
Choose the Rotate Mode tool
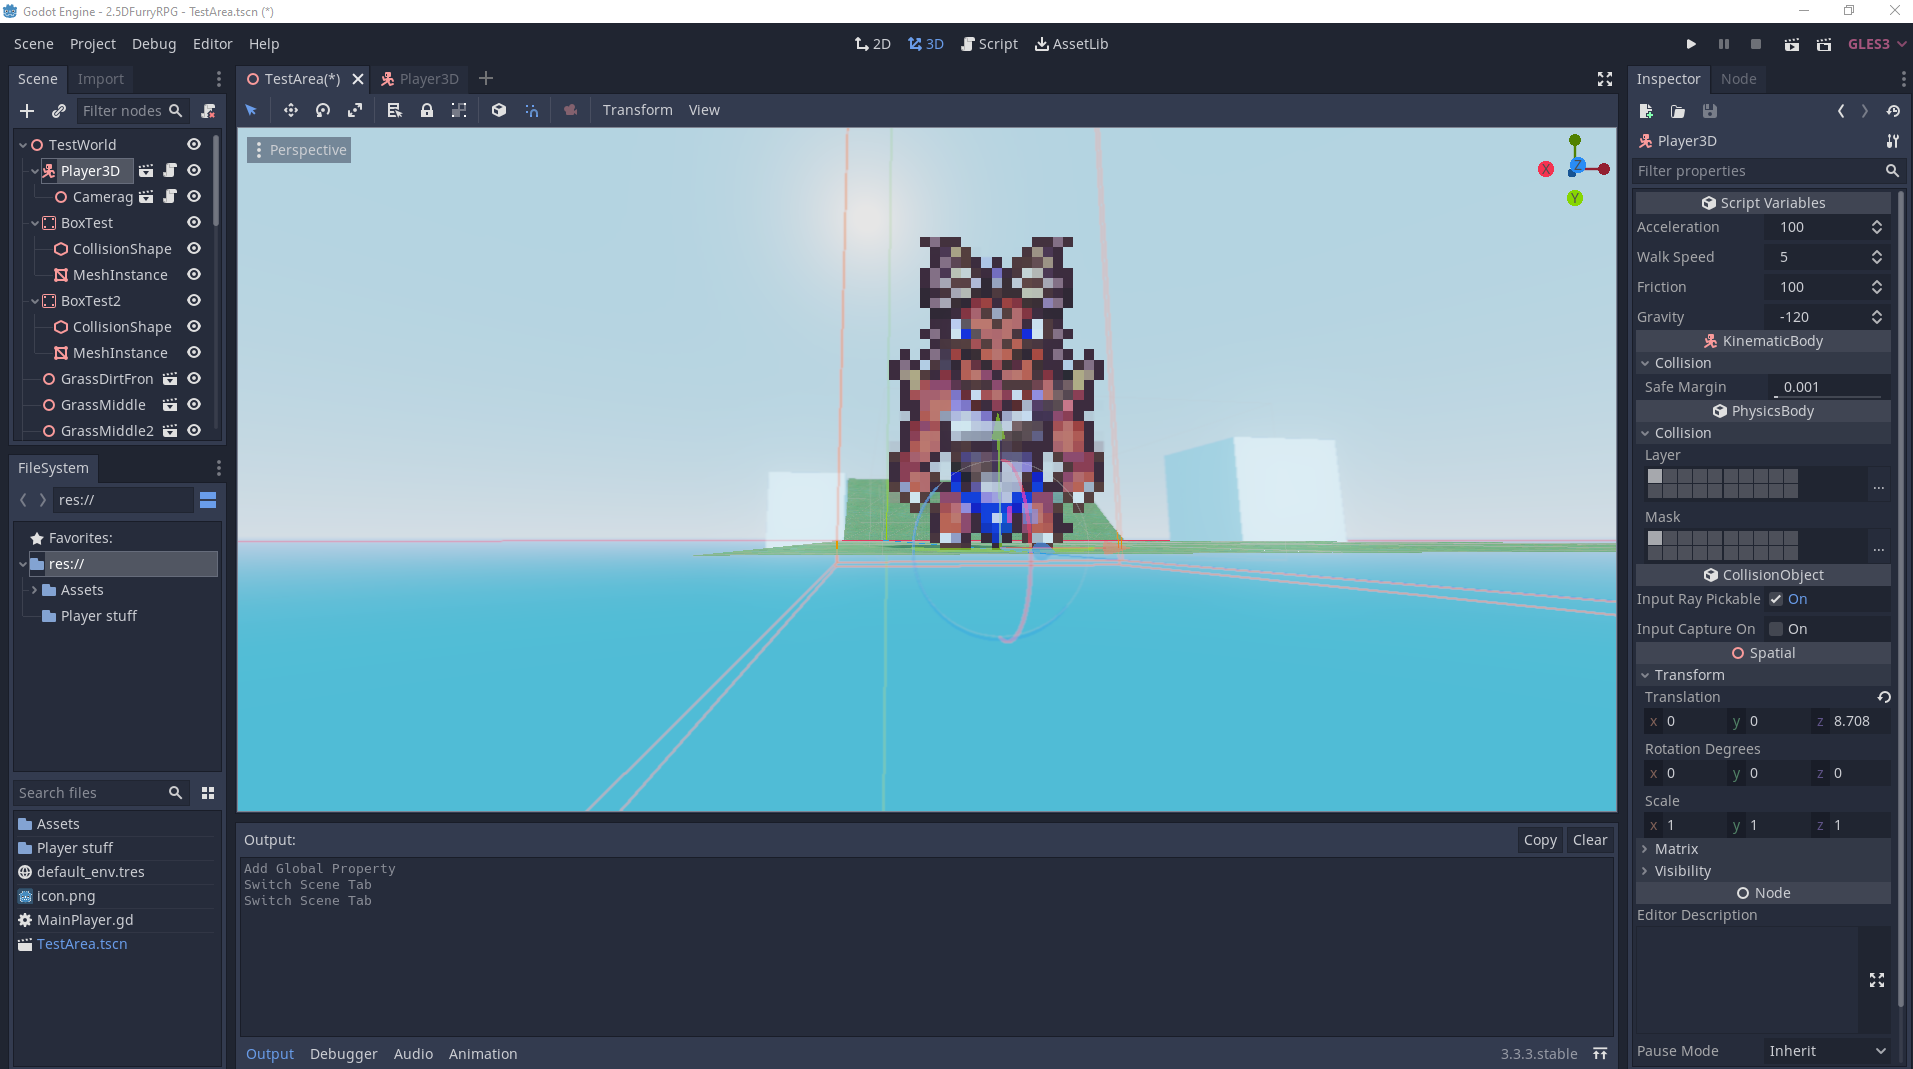[323, 110]
